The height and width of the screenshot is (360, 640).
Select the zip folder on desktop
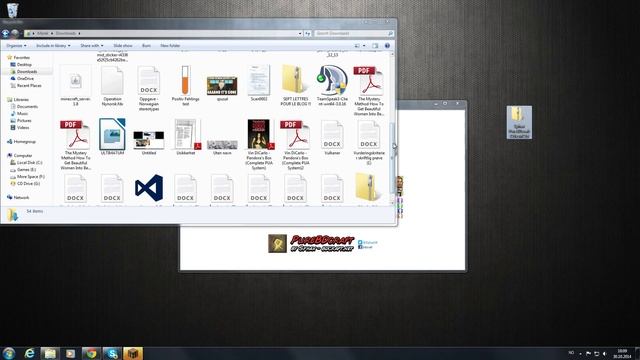(519, 122)
